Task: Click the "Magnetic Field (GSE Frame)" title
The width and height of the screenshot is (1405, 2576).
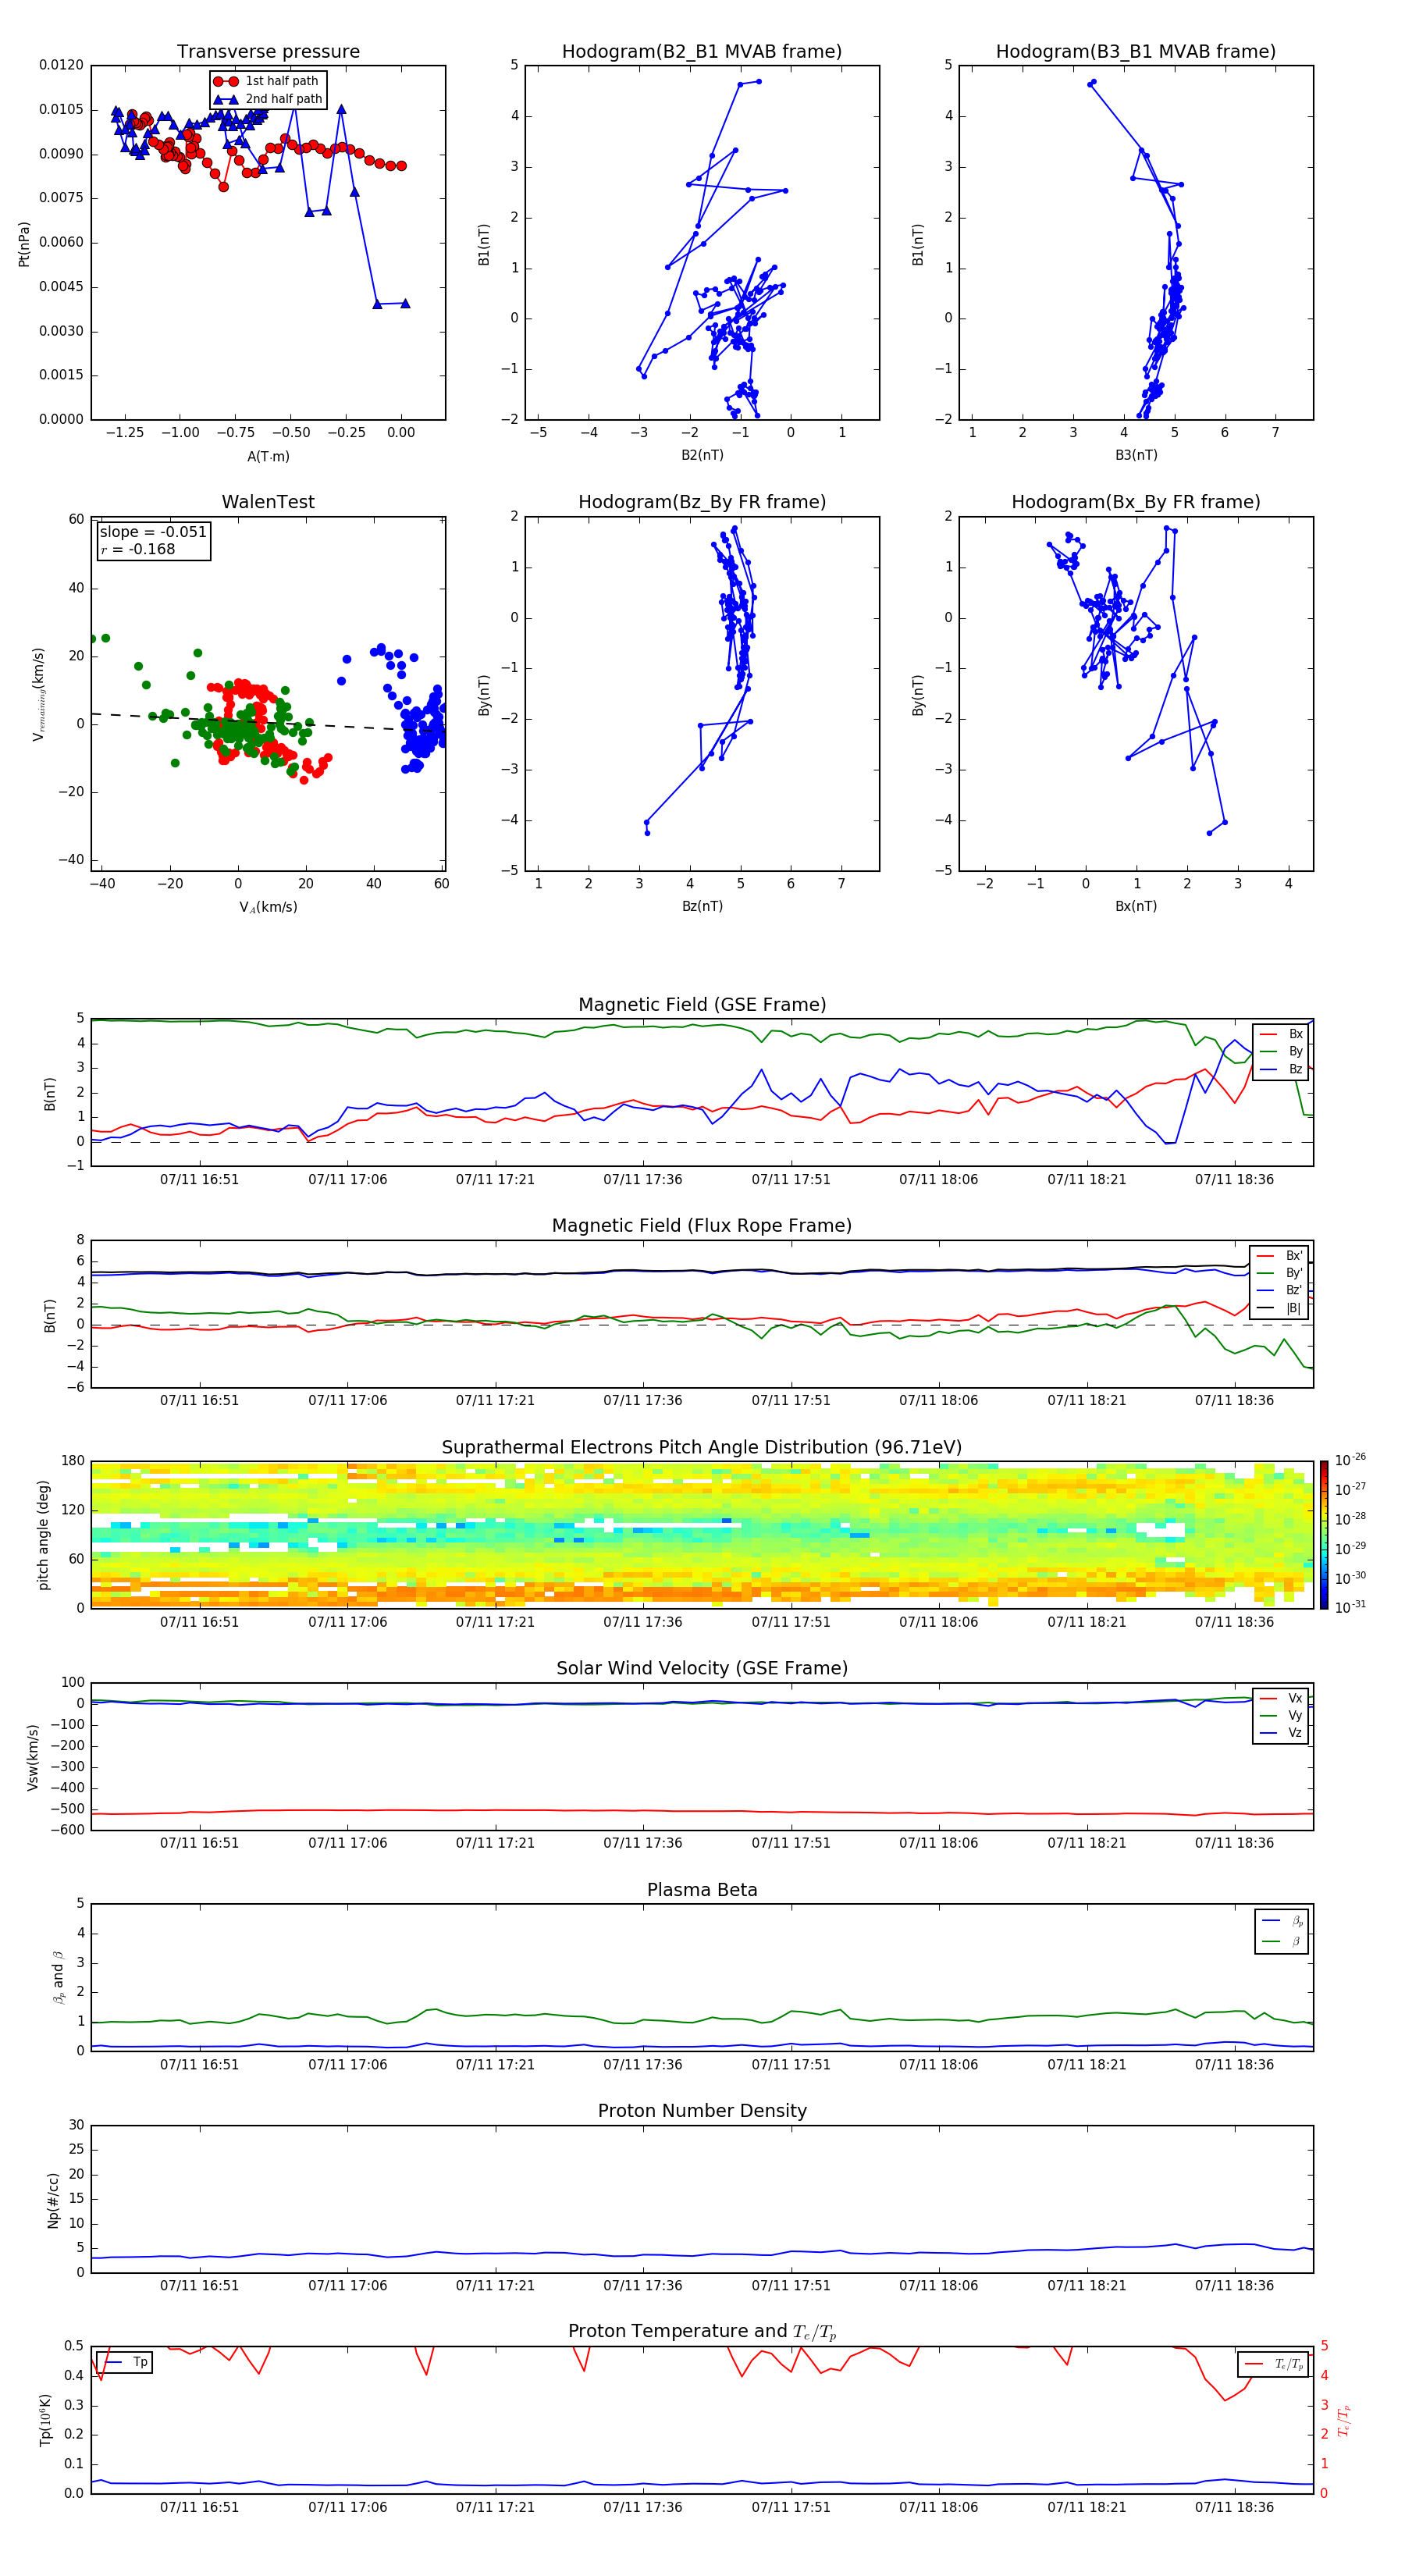Action: tap(702, 1005)
